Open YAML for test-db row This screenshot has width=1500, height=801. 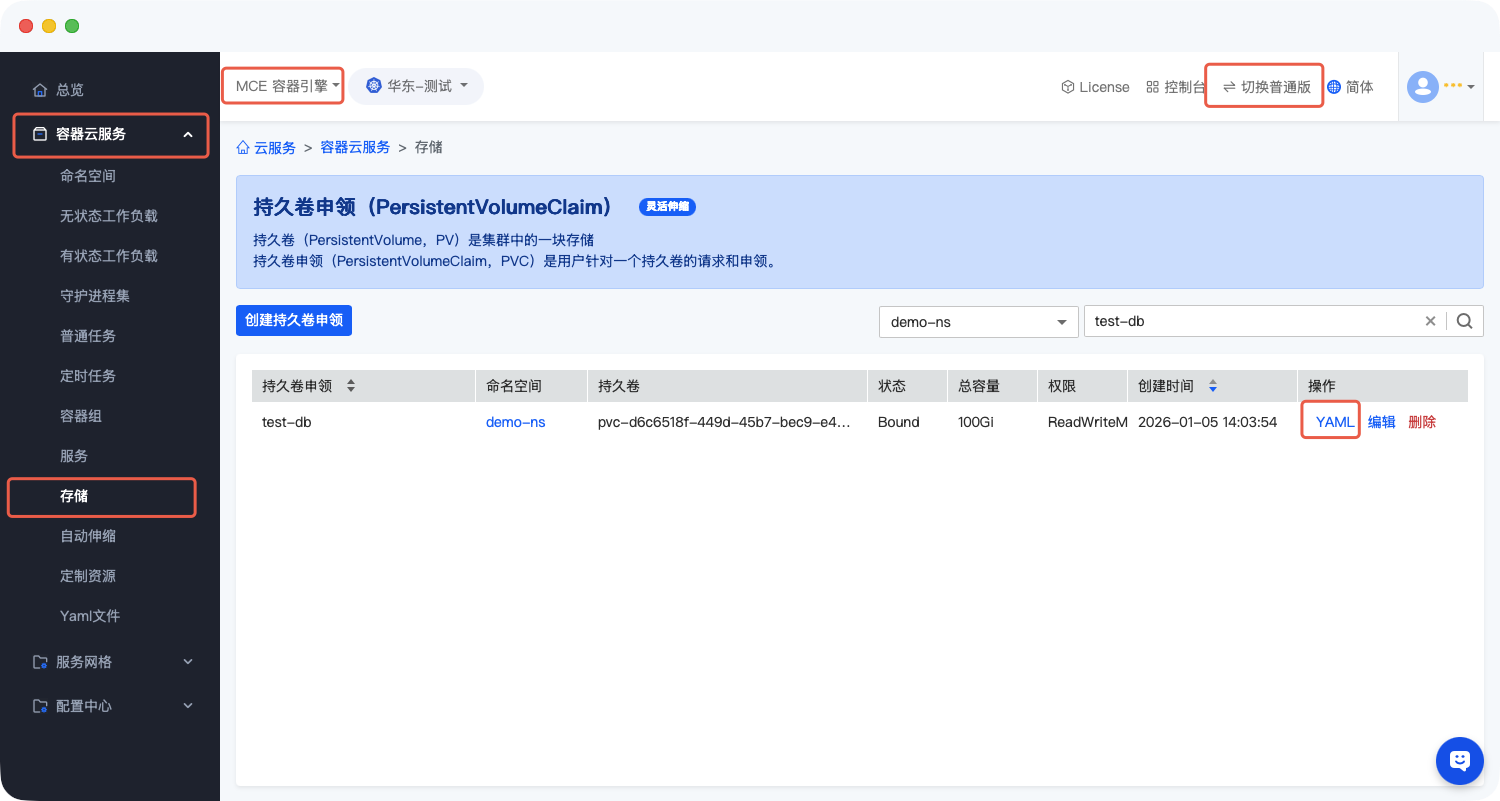(x=1334, y=422)
